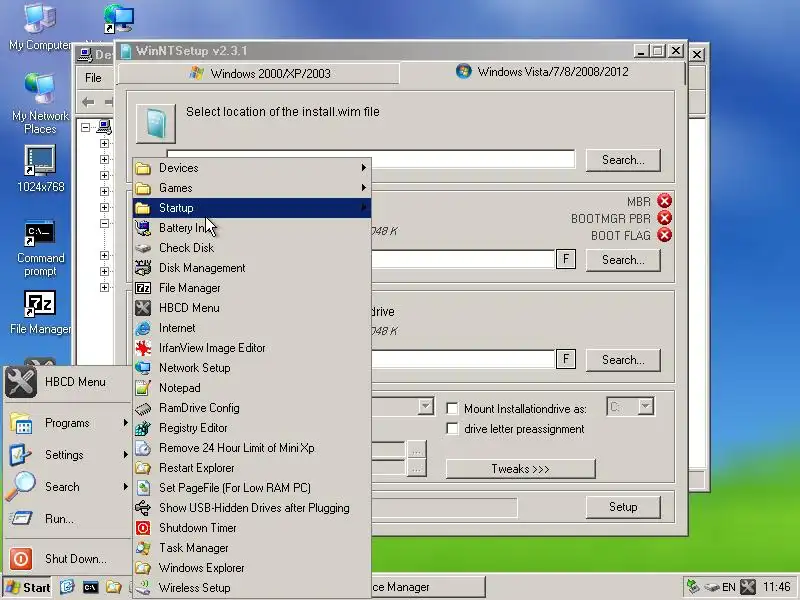800x600 pixels.
Task: Click the F button beside installation drive field
Action: [566, 359]
